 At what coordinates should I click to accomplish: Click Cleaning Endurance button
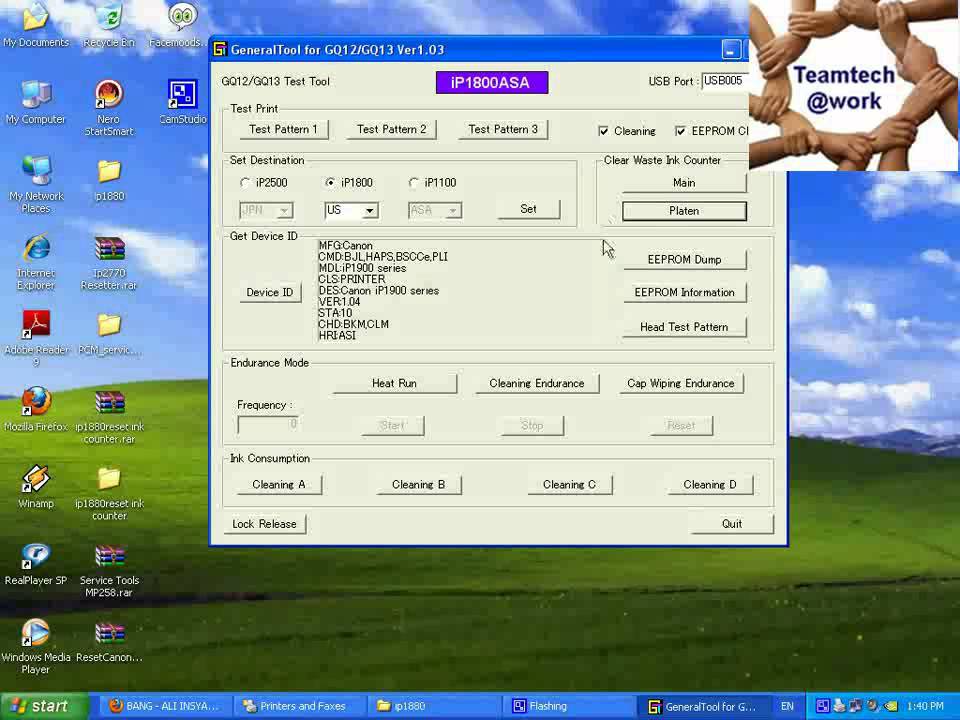pos(537,383)
